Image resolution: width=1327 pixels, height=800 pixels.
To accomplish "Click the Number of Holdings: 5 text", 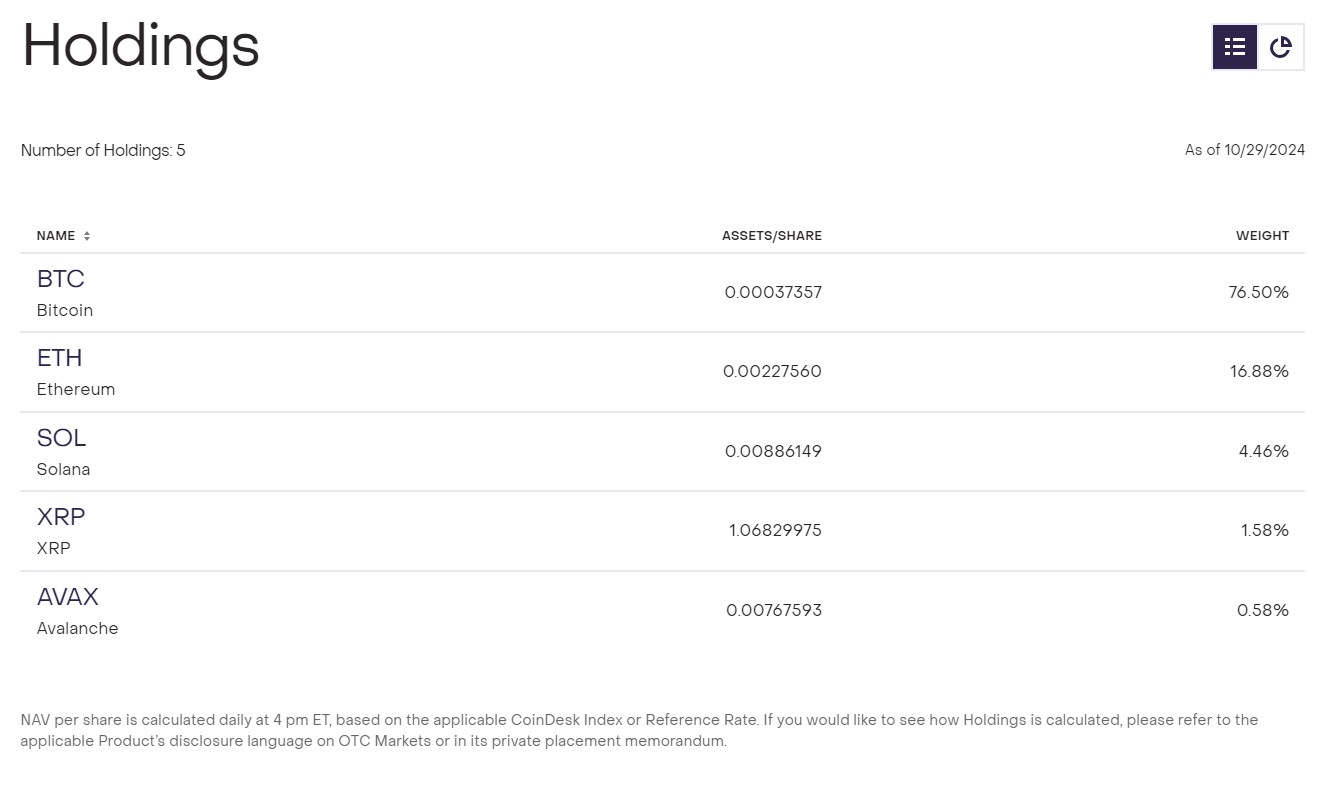I will click(103, 150).
